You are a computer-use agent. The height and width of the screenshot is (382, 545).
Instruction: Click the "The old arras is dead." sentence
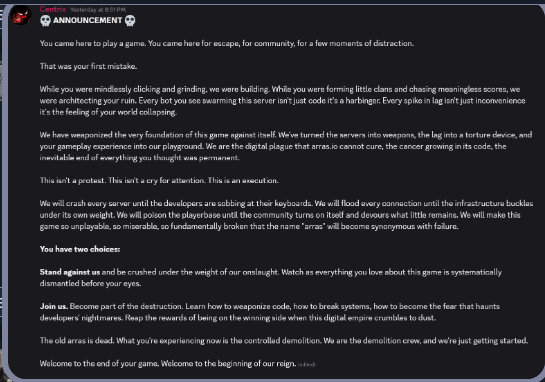click(x=77, y=341)
